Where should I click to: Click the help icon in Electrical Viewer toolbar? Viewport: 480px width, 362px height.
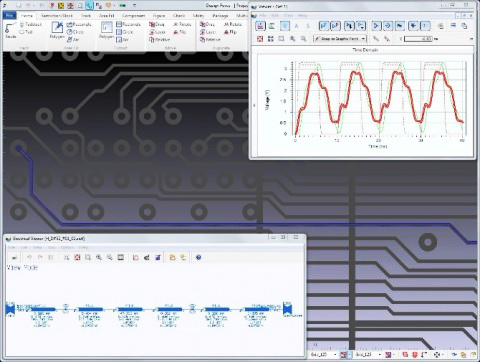point(199,257)
